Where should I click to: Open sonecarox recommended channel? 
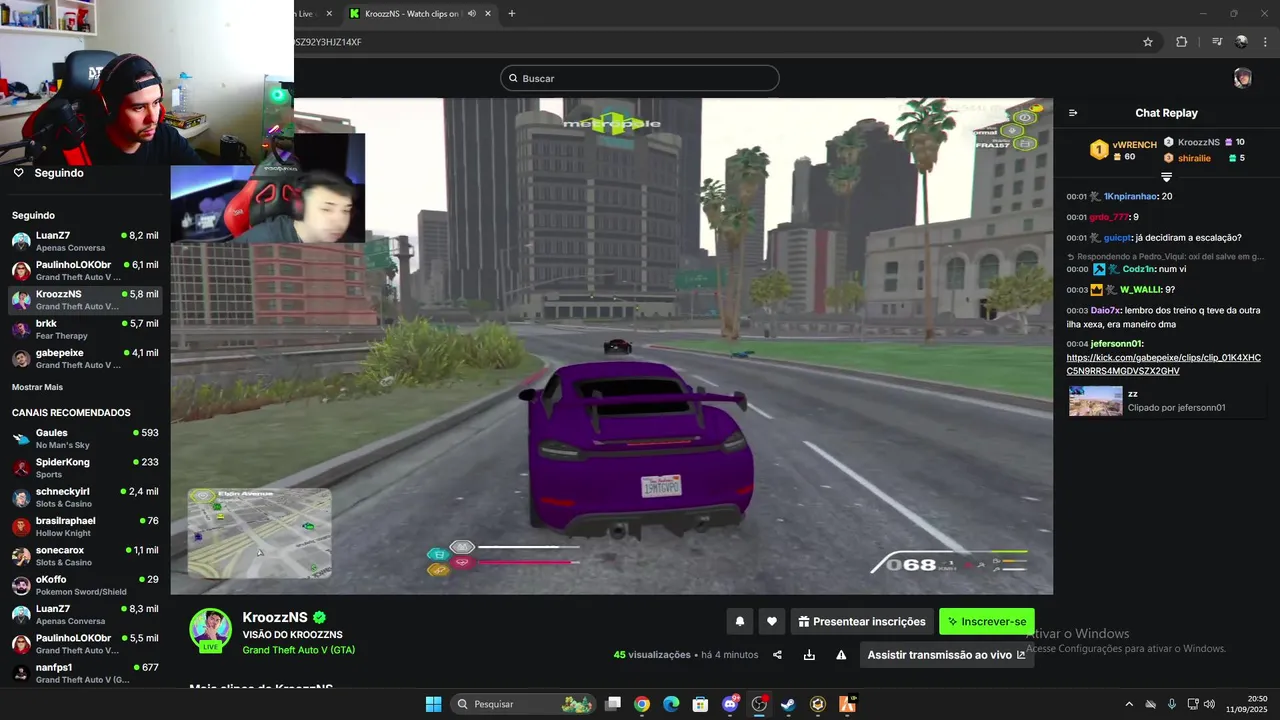tap(84, 556)
